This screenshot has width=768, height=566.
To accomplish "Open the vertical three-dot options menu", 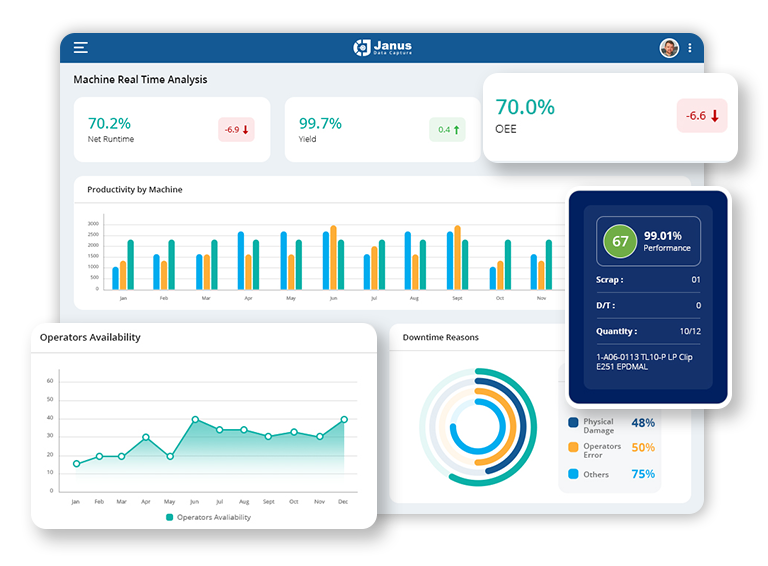I will coord(690,48).
